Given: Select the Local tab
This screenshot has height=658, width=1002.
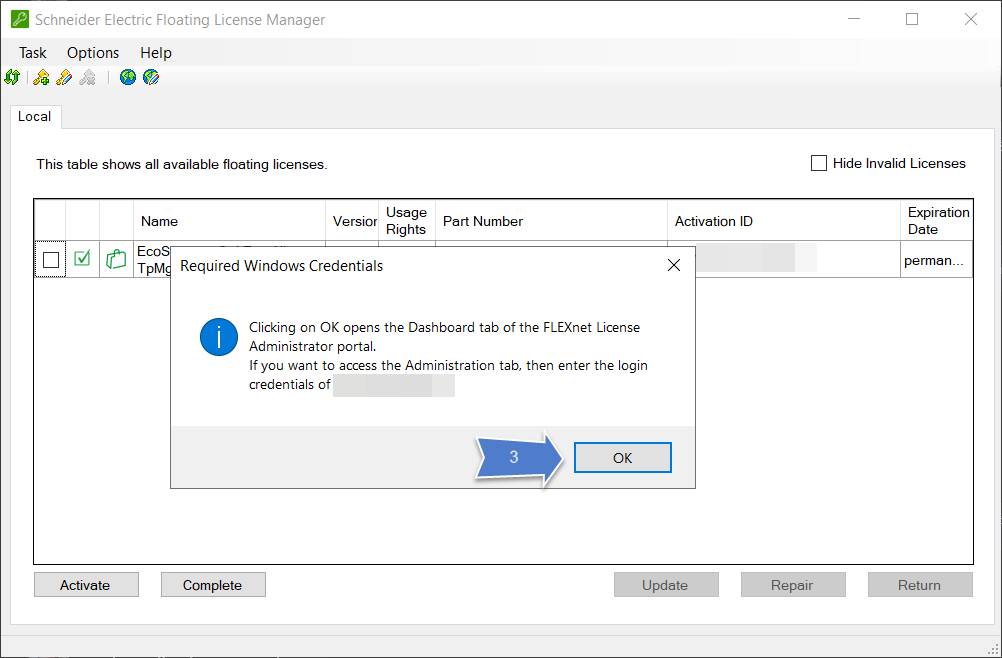Looking at the screenshot, I should point(35,116).
